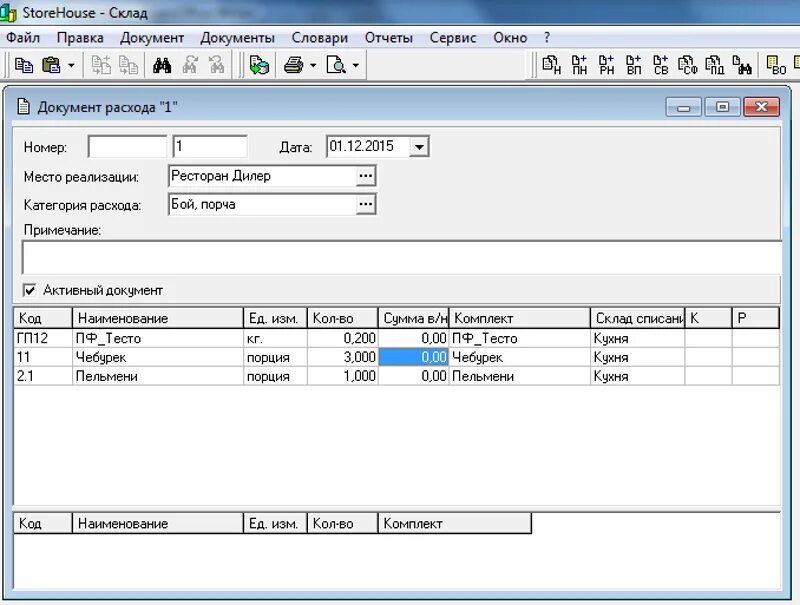Open the Дата calendar dropdown
The image size is (800, 605).
pos(419,147)
